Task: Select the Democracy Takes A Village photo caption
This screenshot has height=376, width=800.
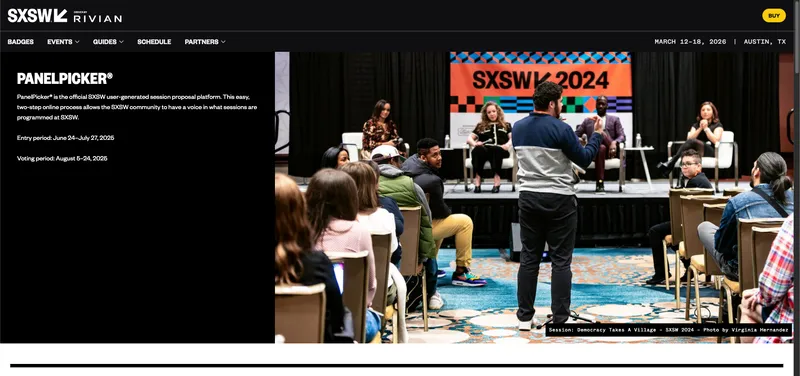Action: [669, 330]
